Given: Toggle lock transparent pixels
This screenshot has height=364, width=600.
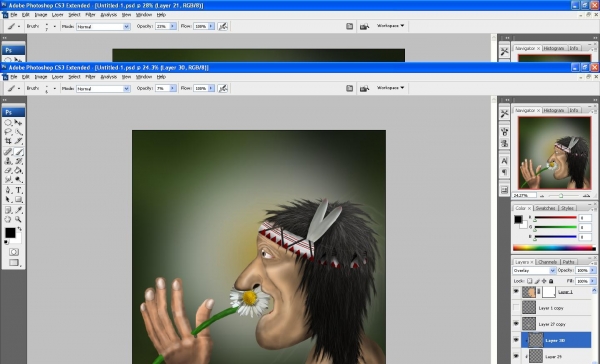Looking at the screenshot, I should 530,281.
